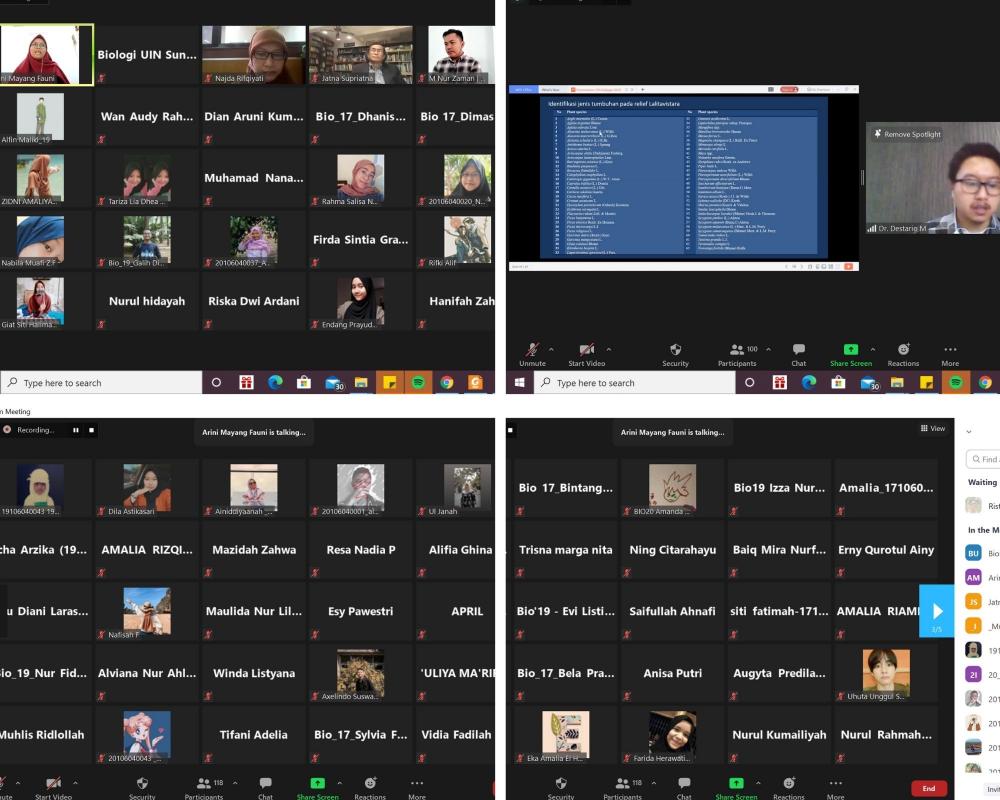Image resolution: width=1000 pixels, height=800 pixels.
Task: Open the Windows Start menu
Action: click(x=520, y=382)
